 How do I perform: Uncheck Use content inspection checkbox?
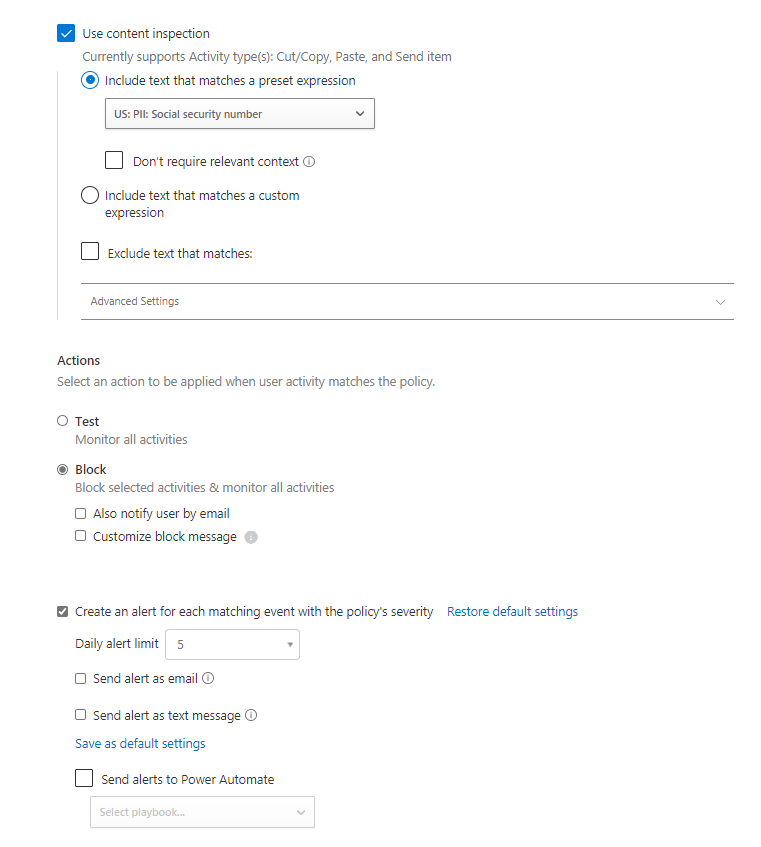66,33
